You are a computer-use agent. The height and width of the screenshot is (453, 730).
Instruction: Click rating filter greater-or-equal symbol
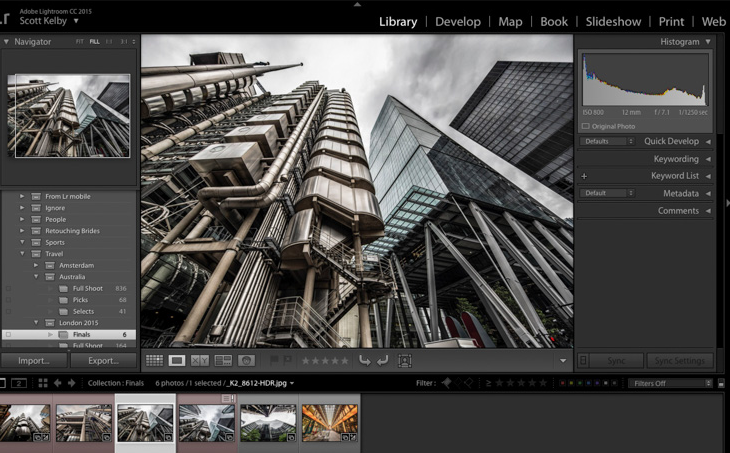488,383
